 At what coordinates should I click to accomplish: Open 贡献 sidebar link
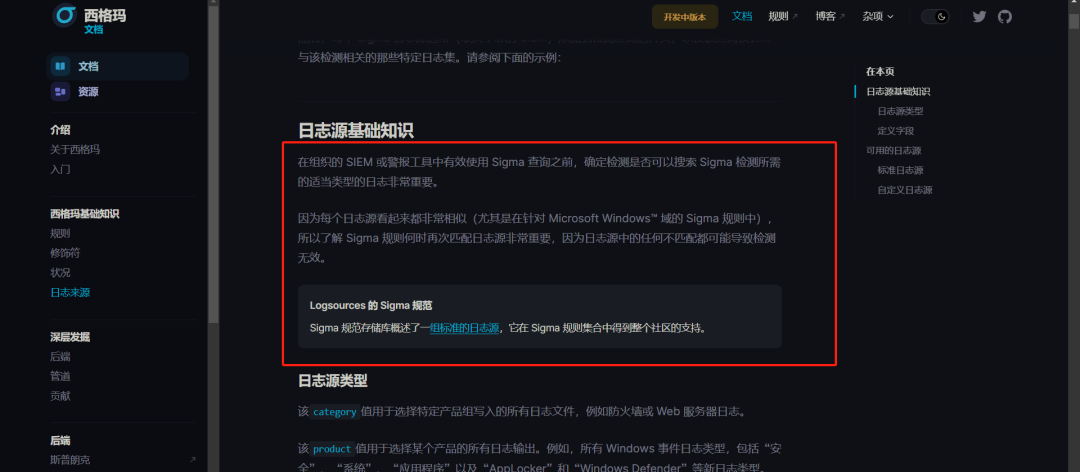click(x=60, y=396)
